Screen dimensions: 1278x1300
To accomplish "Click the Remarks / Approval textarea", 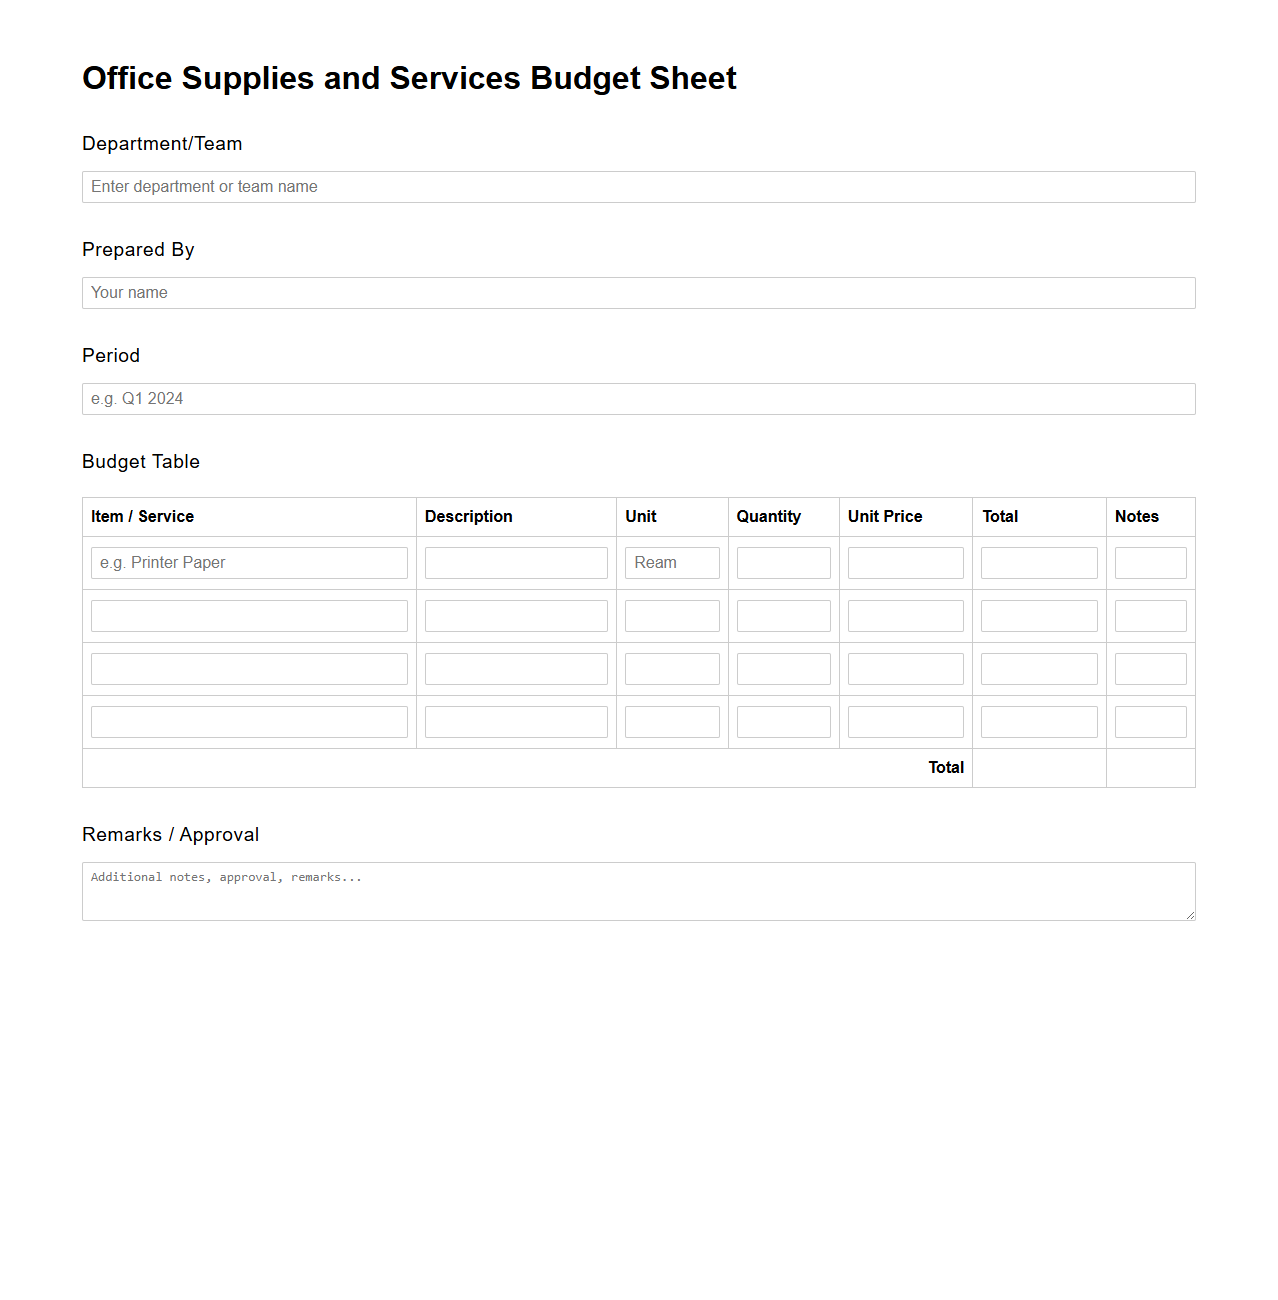I will (638, 890).
